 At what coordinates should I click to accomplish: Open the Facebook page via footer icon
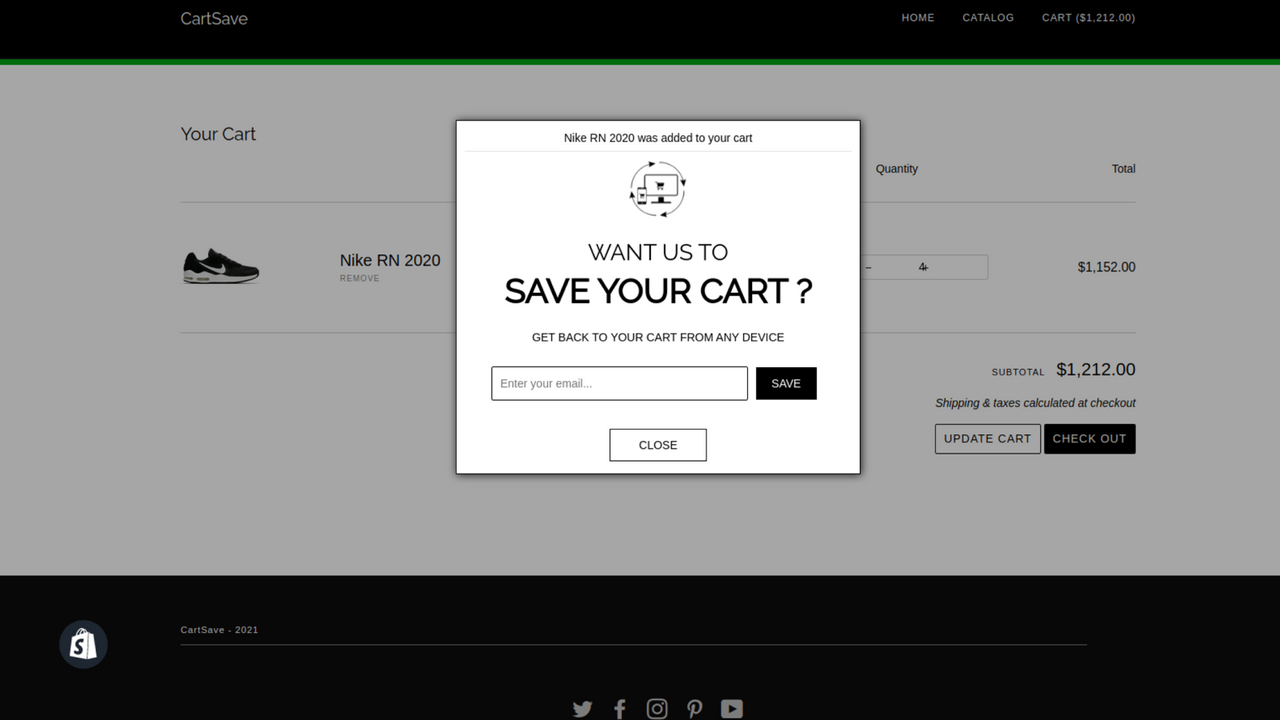(x=620, y=708)
